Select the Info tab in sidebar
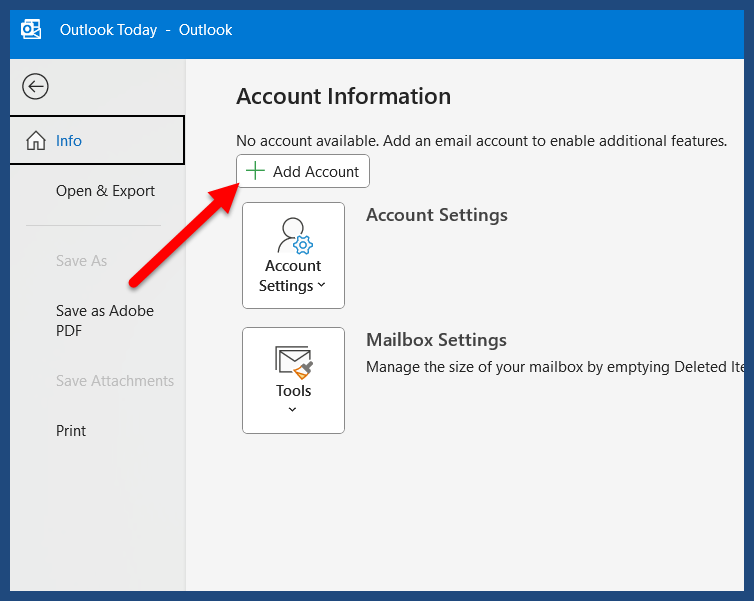Screen dimensions: 754x601 click(97, 140)
